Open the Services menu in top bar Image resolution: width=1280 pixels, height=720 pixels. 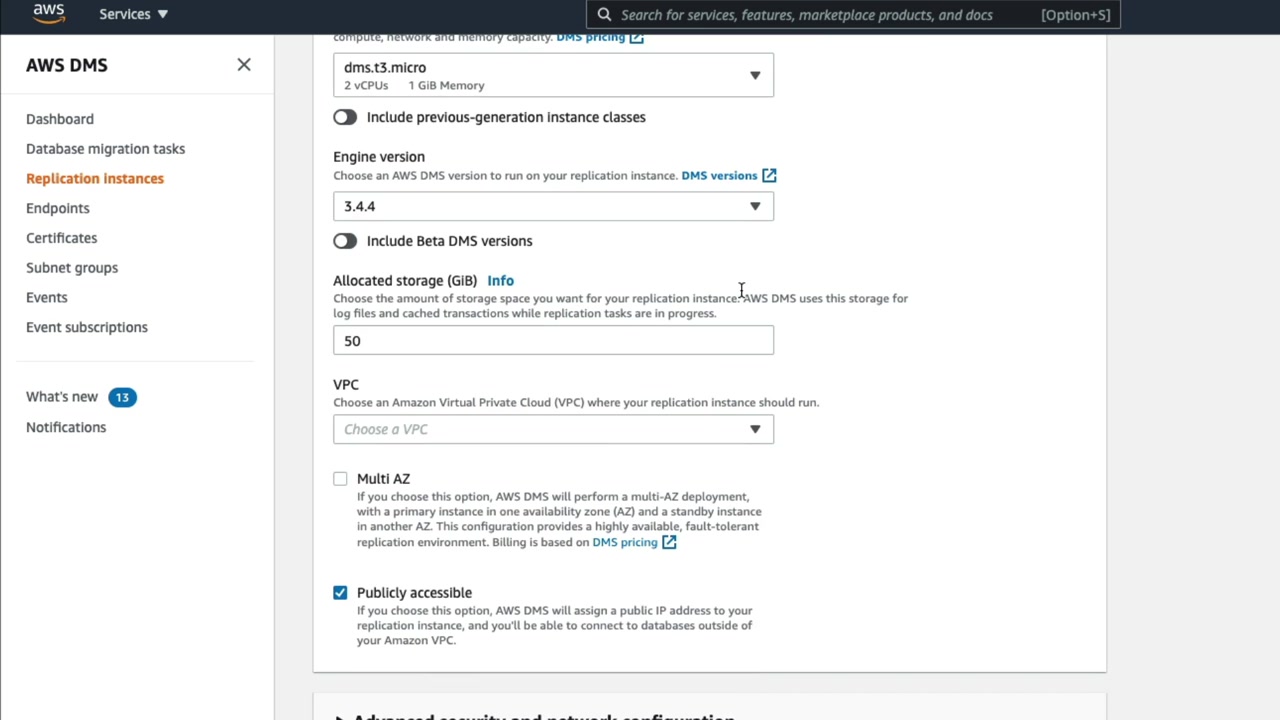pos(133,14)
